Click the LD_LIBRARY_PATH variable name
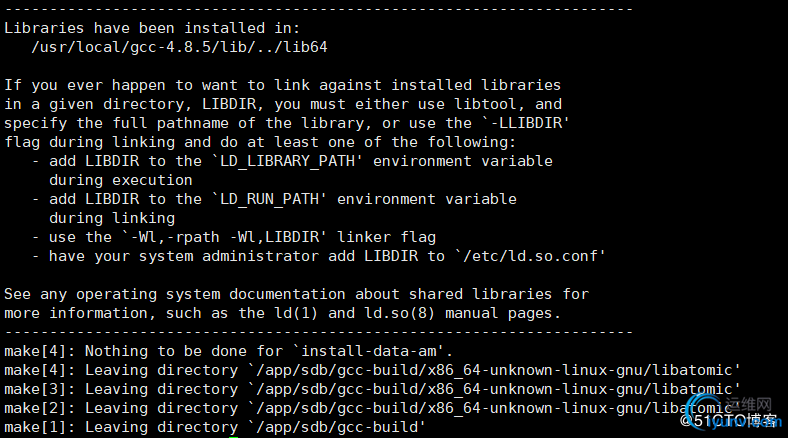 point(287,161)
